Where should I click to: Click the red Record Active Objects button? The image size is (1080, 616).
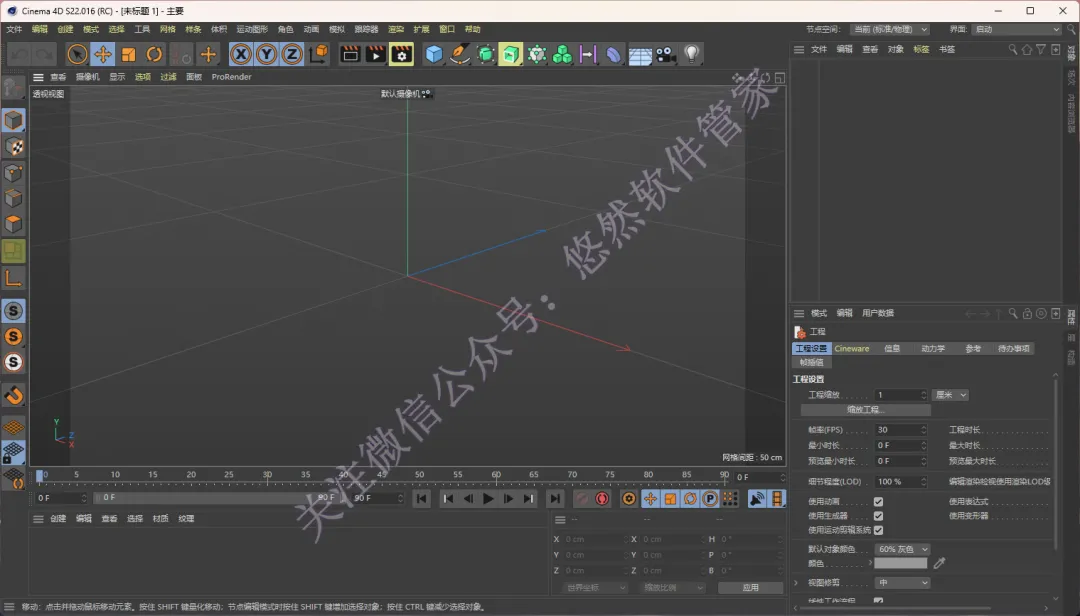tap(582, 499)
